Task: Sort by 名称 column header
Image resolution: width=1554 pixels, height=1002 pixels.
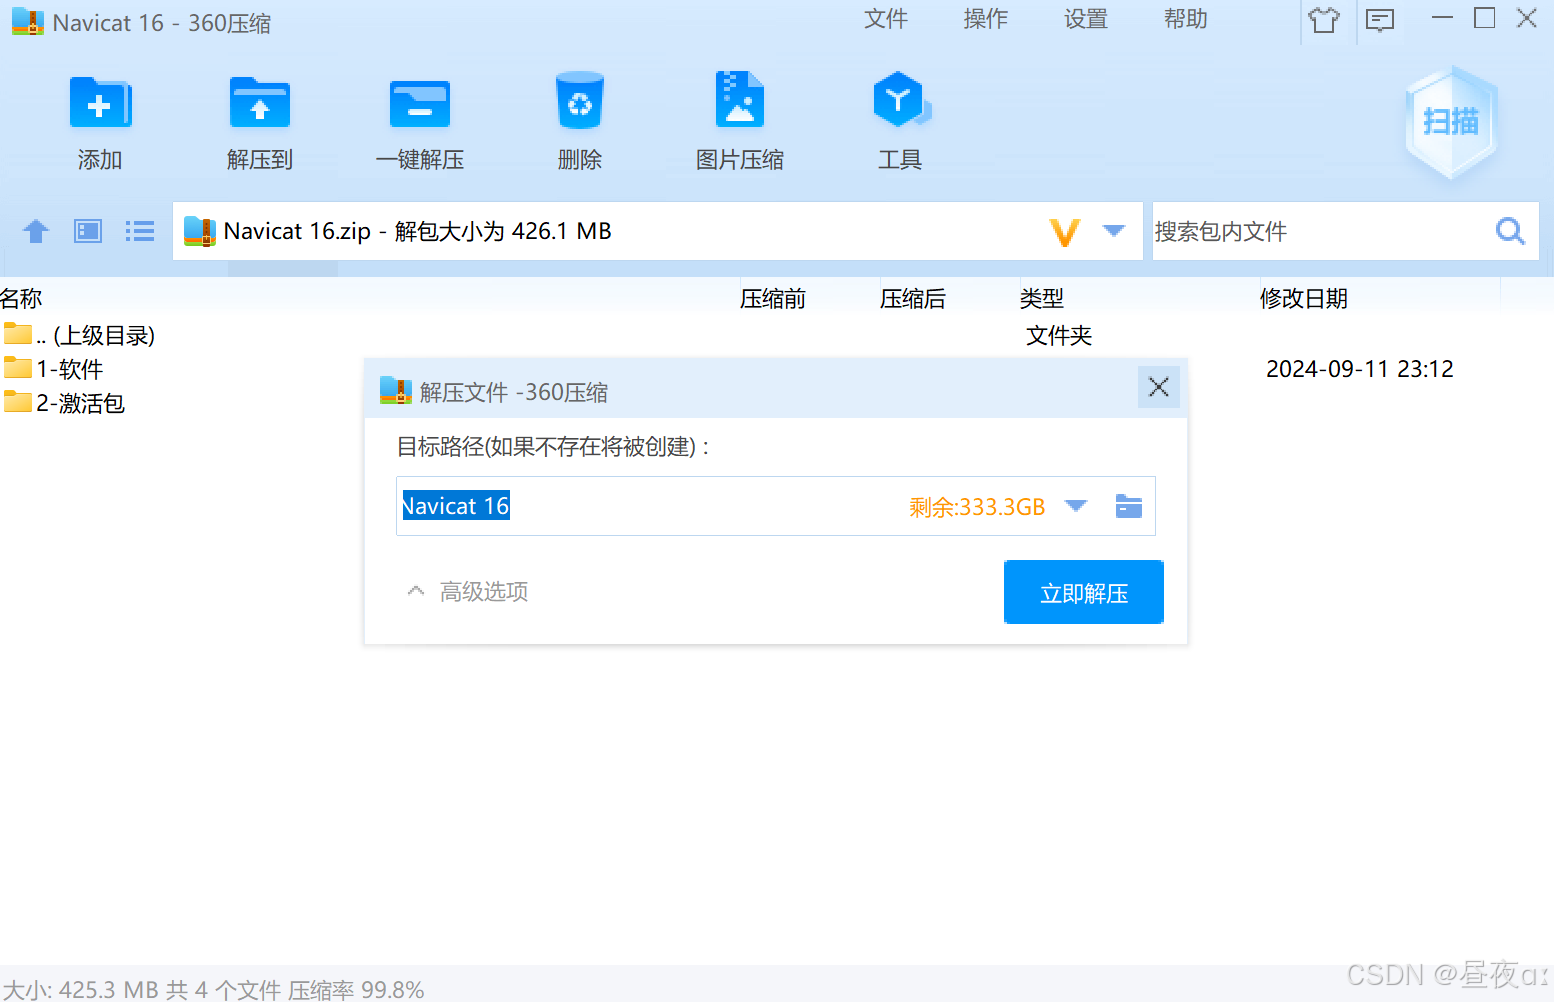Action: point(21,298)
